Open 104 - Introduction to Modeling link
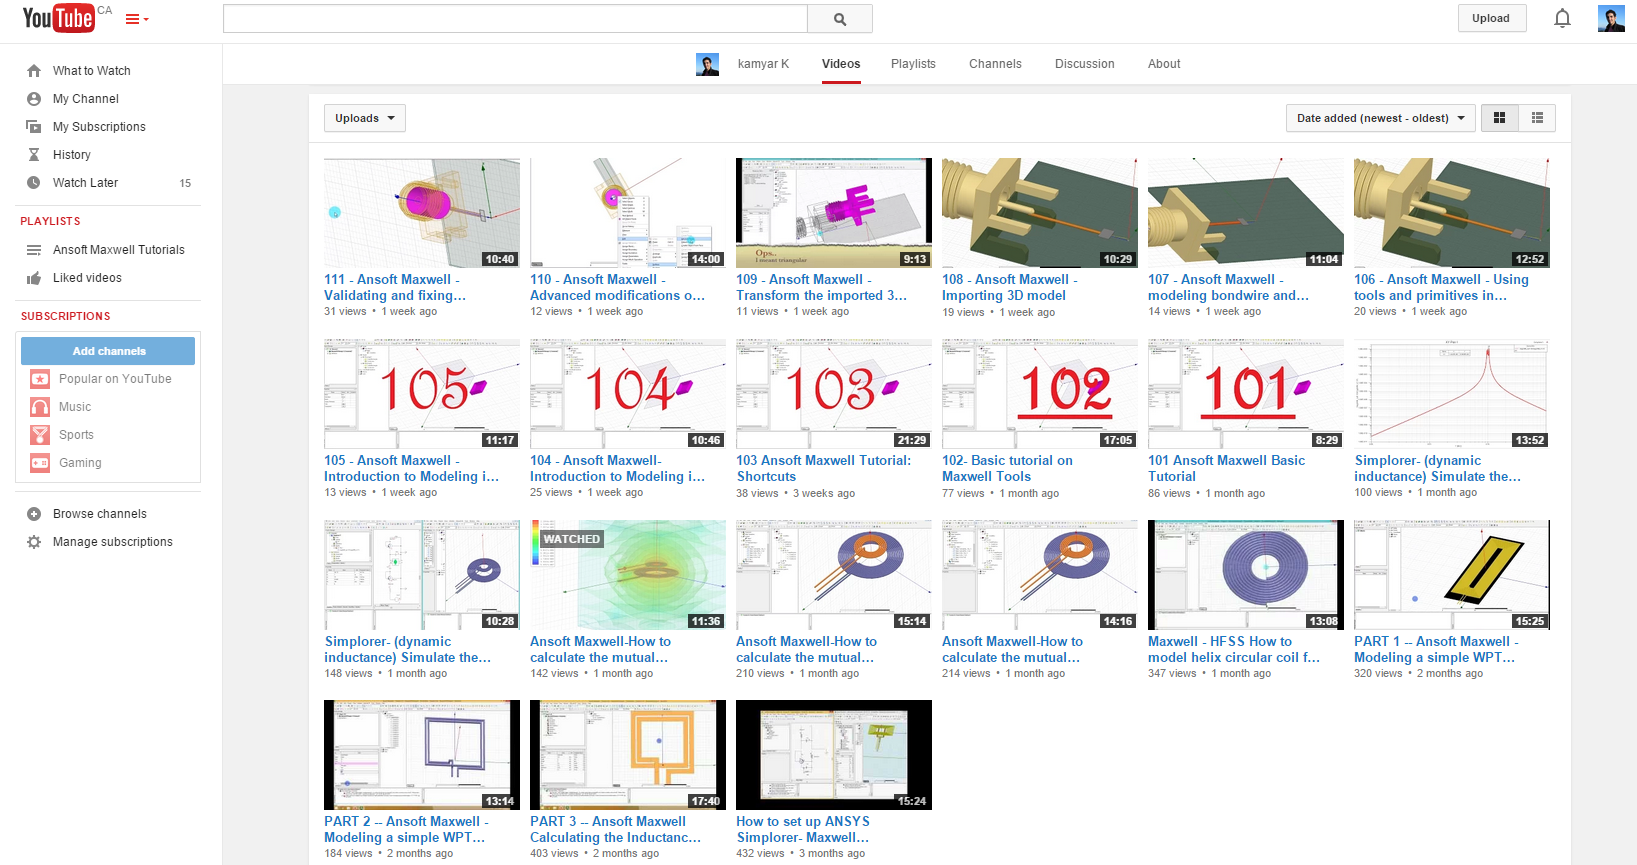1637x865 pixels. point(618,468)
